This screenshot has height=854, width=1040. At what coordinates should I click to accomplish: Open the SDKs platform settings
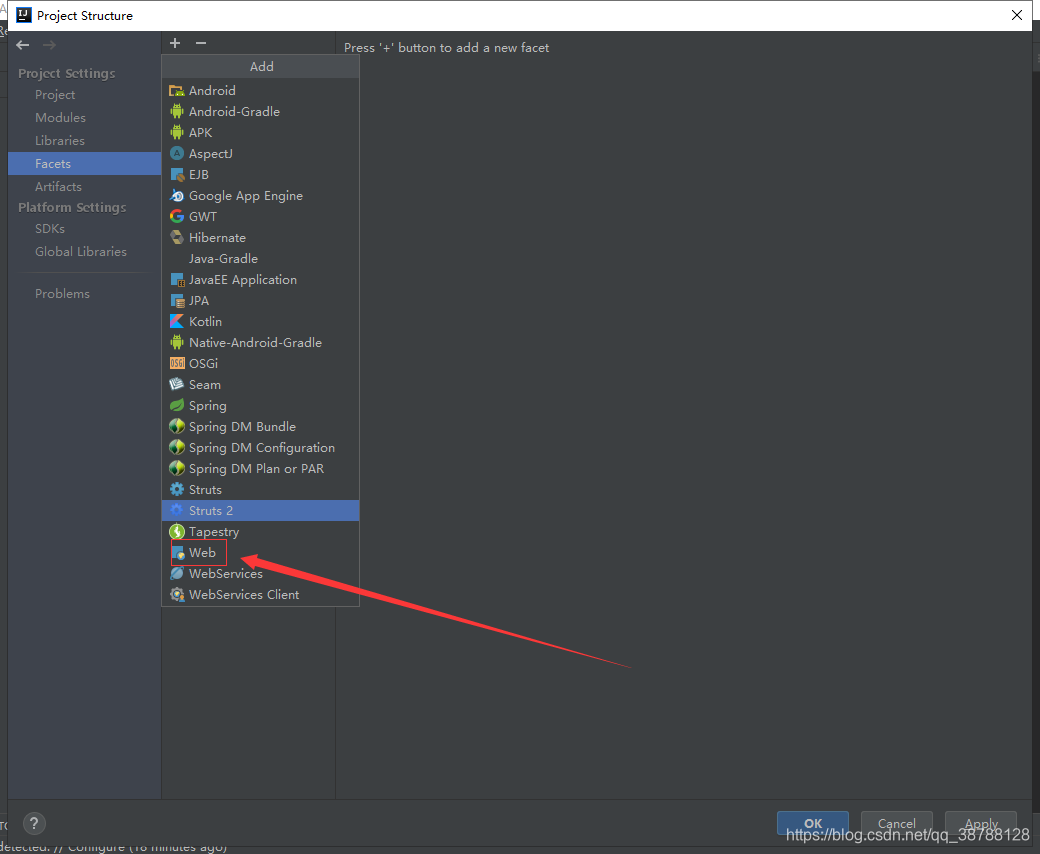[x=84, y=229]
